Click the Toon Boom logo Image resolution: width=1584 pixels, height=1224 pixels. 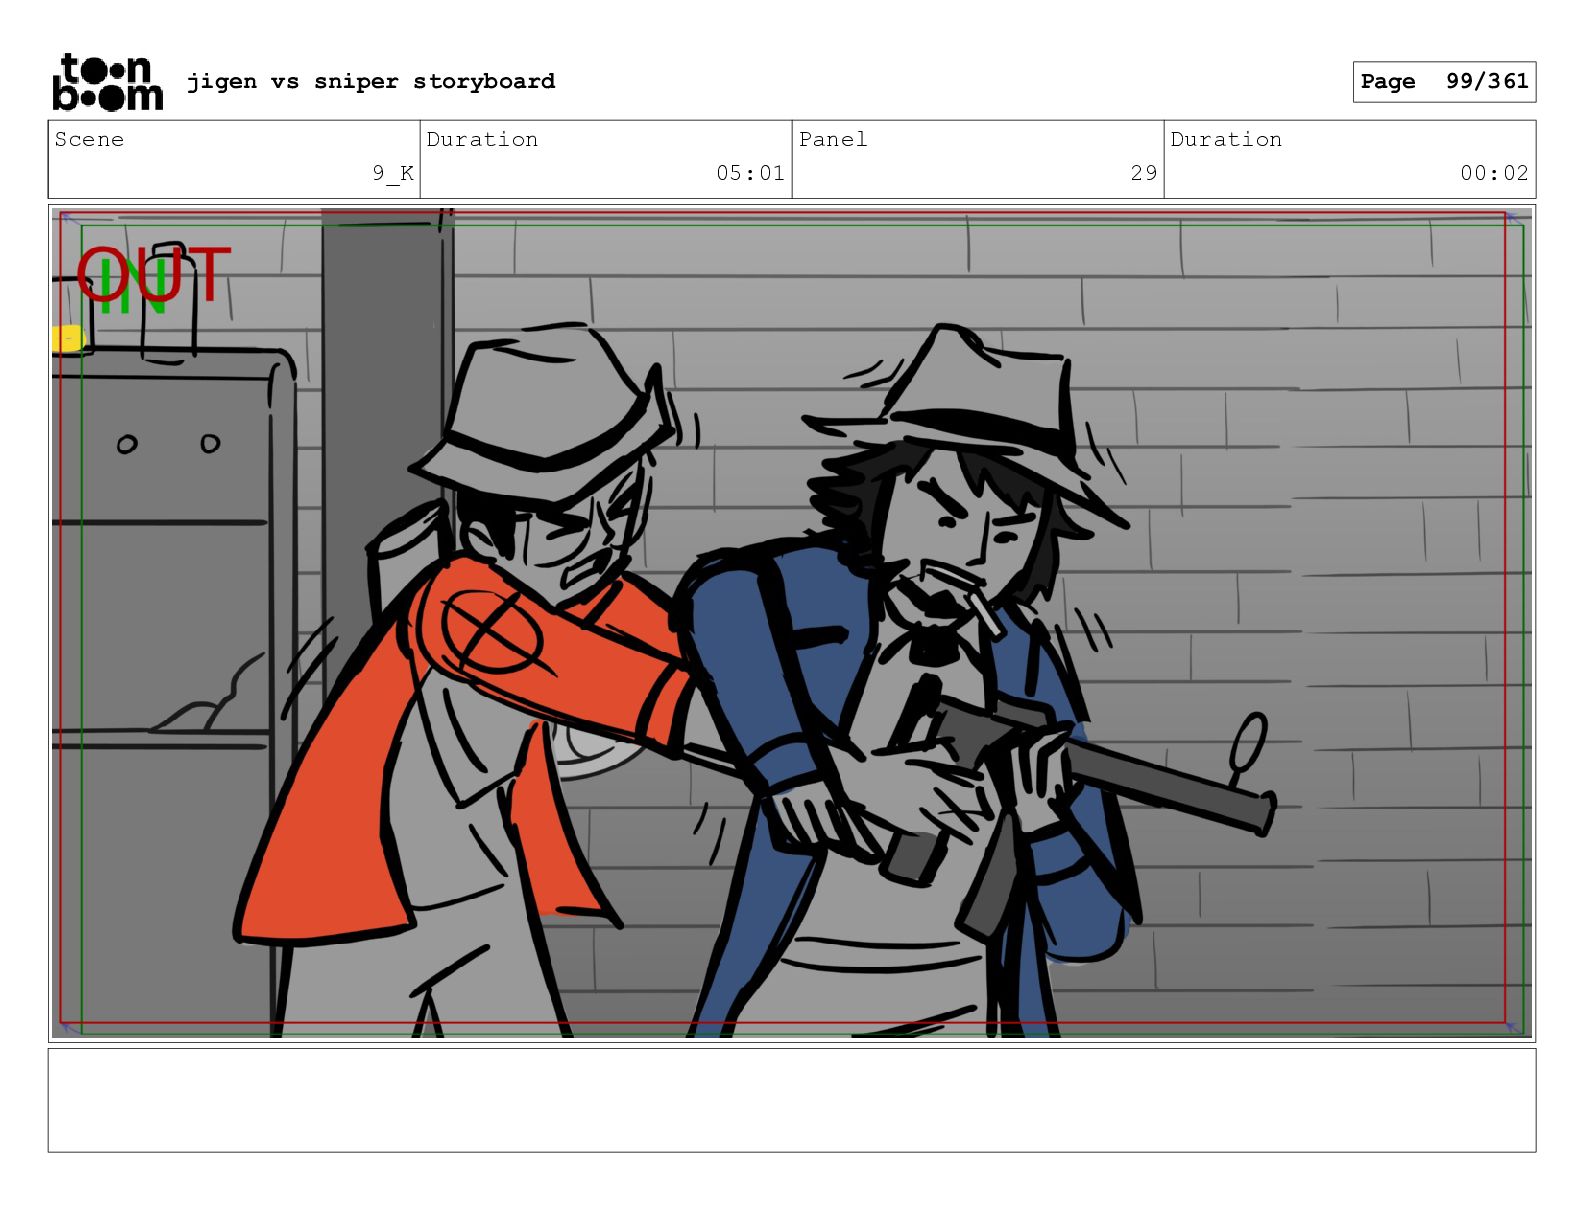click(x=107, y=82)
